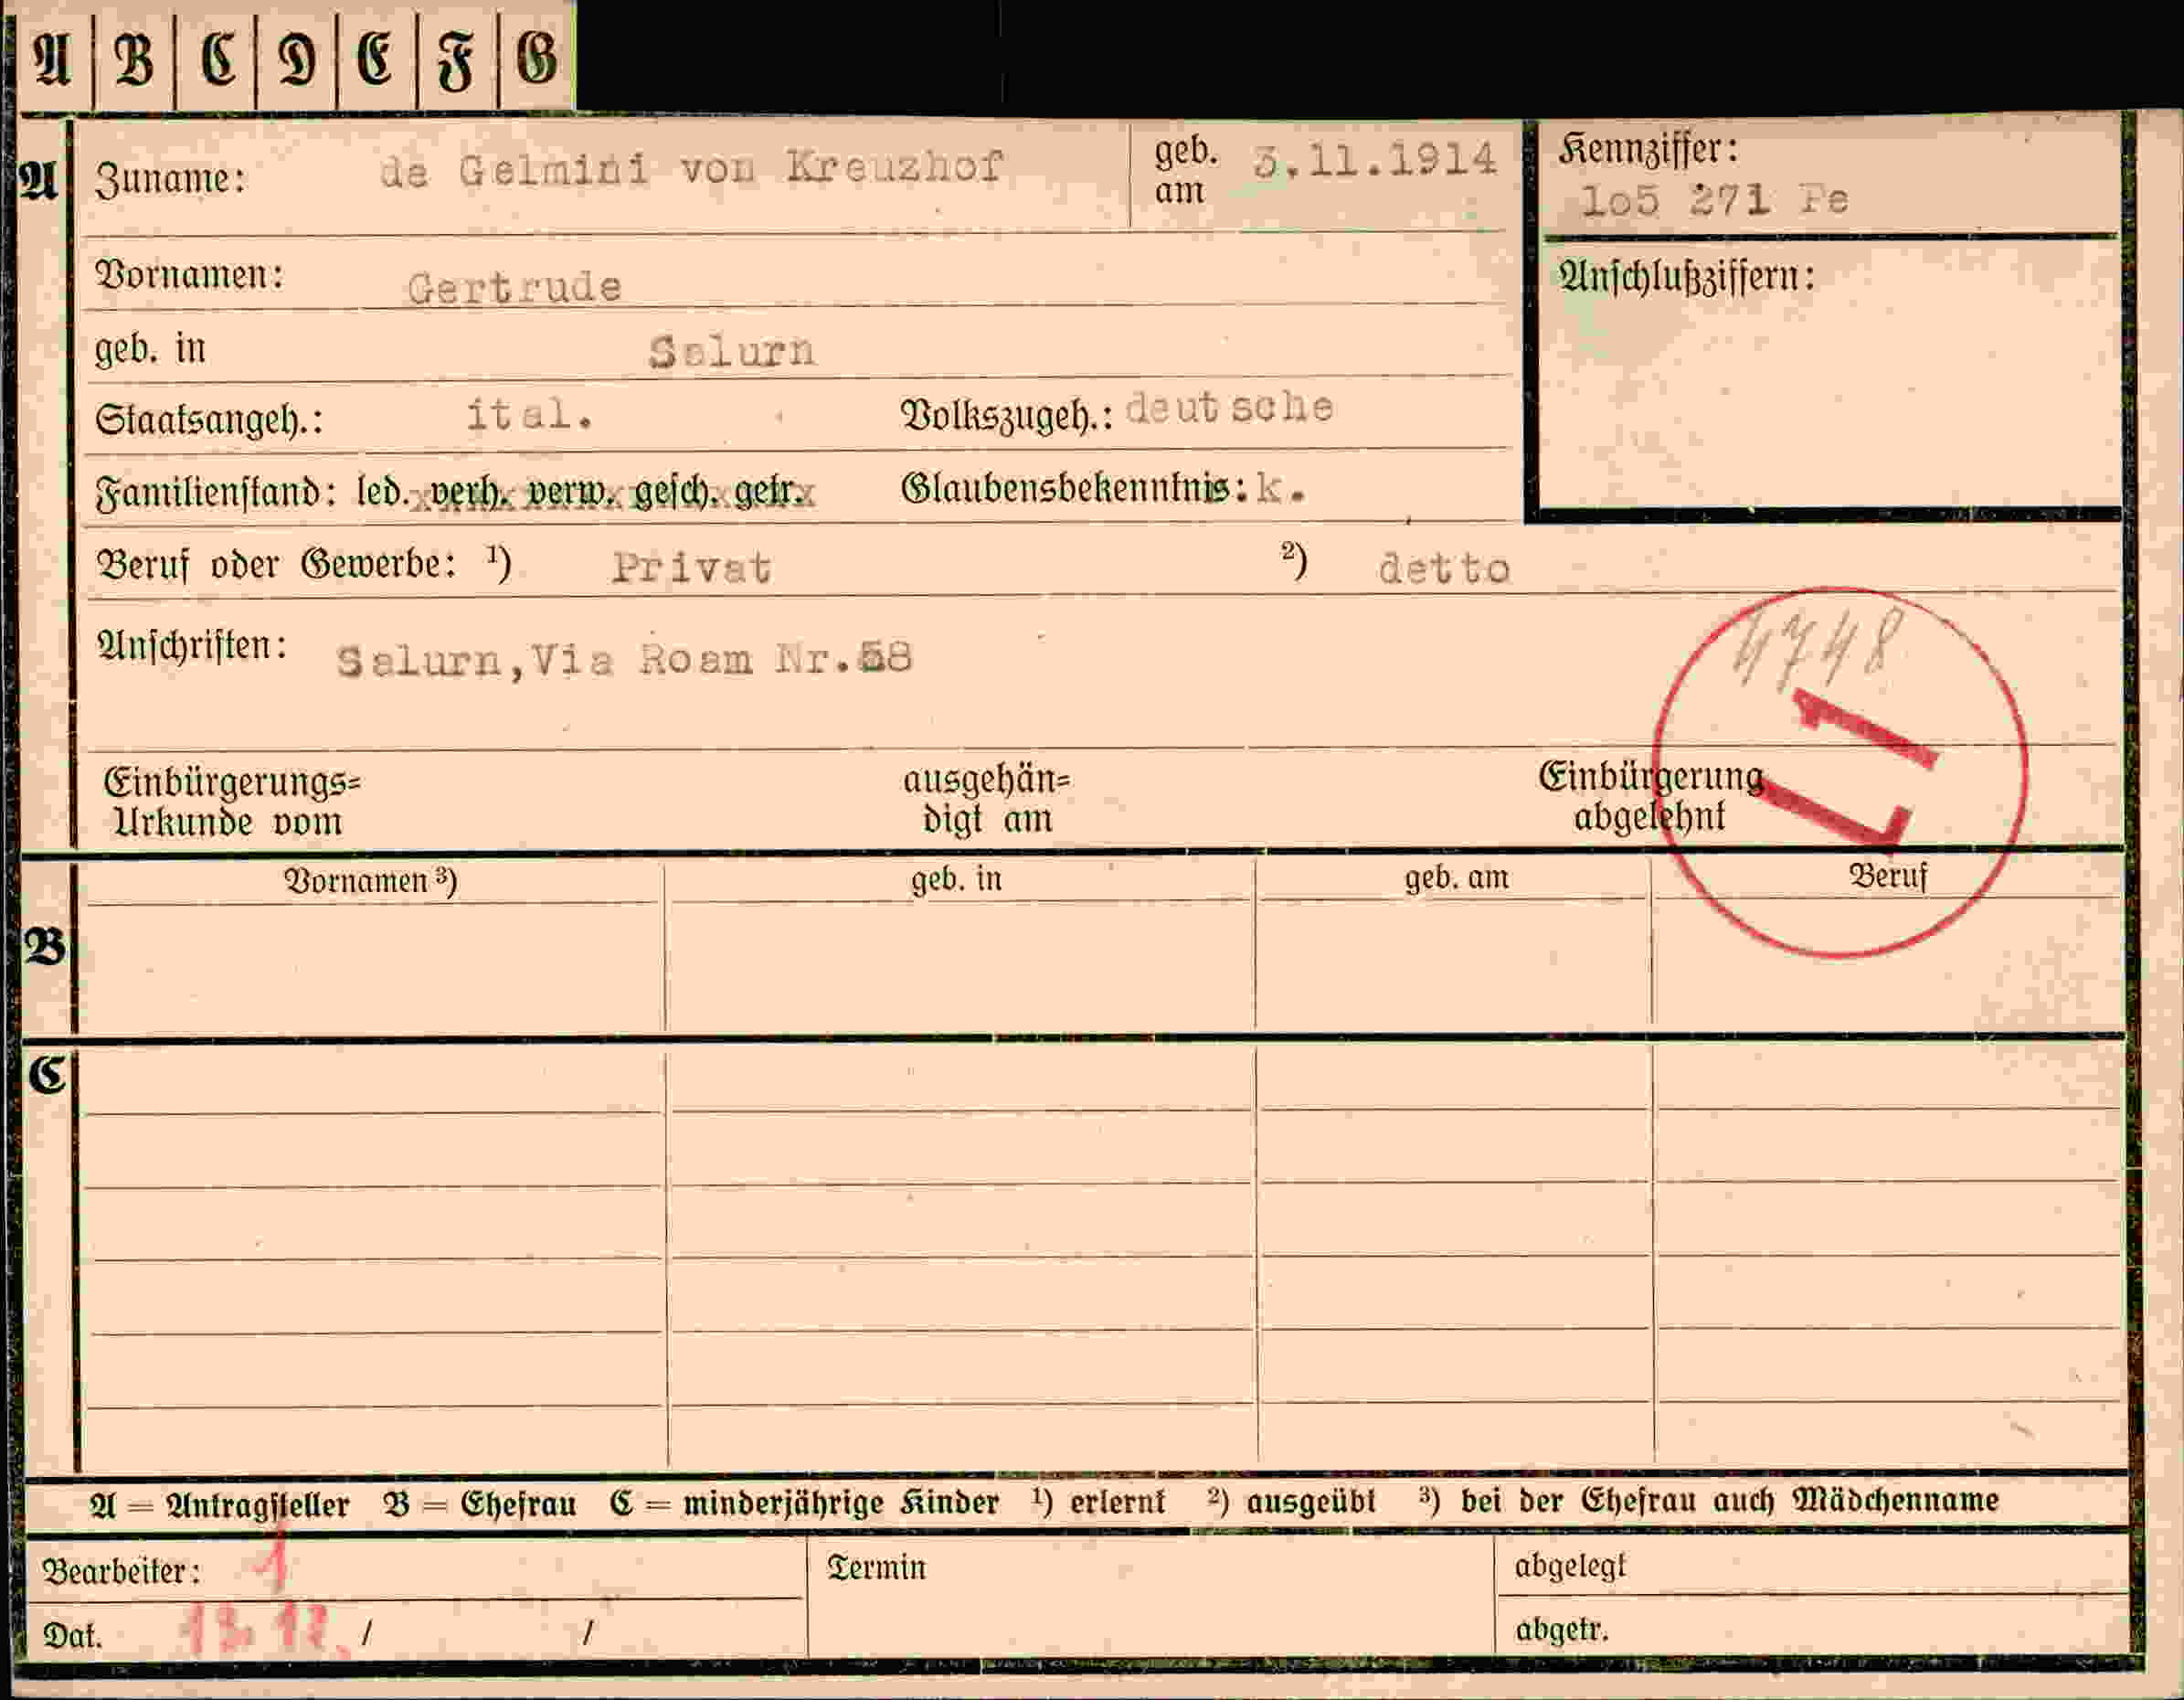Click the 'abgelegt' field
The height and width of the screenshot is (1700, 2184).
pyautogui.click(x=1812, y=1565)
